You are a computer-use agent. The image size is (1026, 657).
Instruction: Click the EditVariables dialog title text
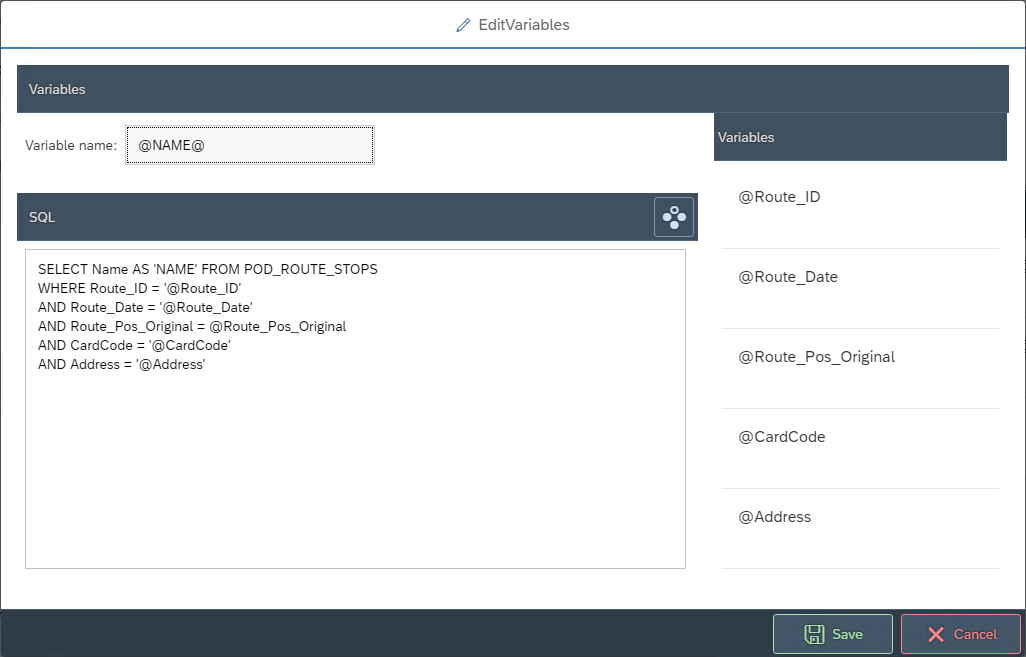point(524,25)
